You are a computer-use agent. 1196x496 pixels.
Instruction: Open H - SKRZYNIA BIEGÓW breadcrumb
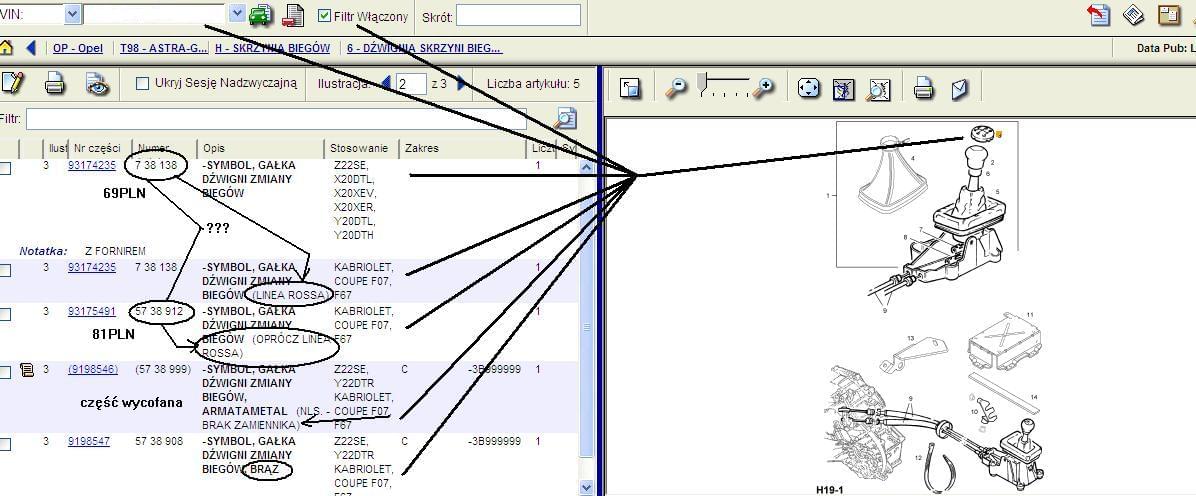(x=272, y=48)
